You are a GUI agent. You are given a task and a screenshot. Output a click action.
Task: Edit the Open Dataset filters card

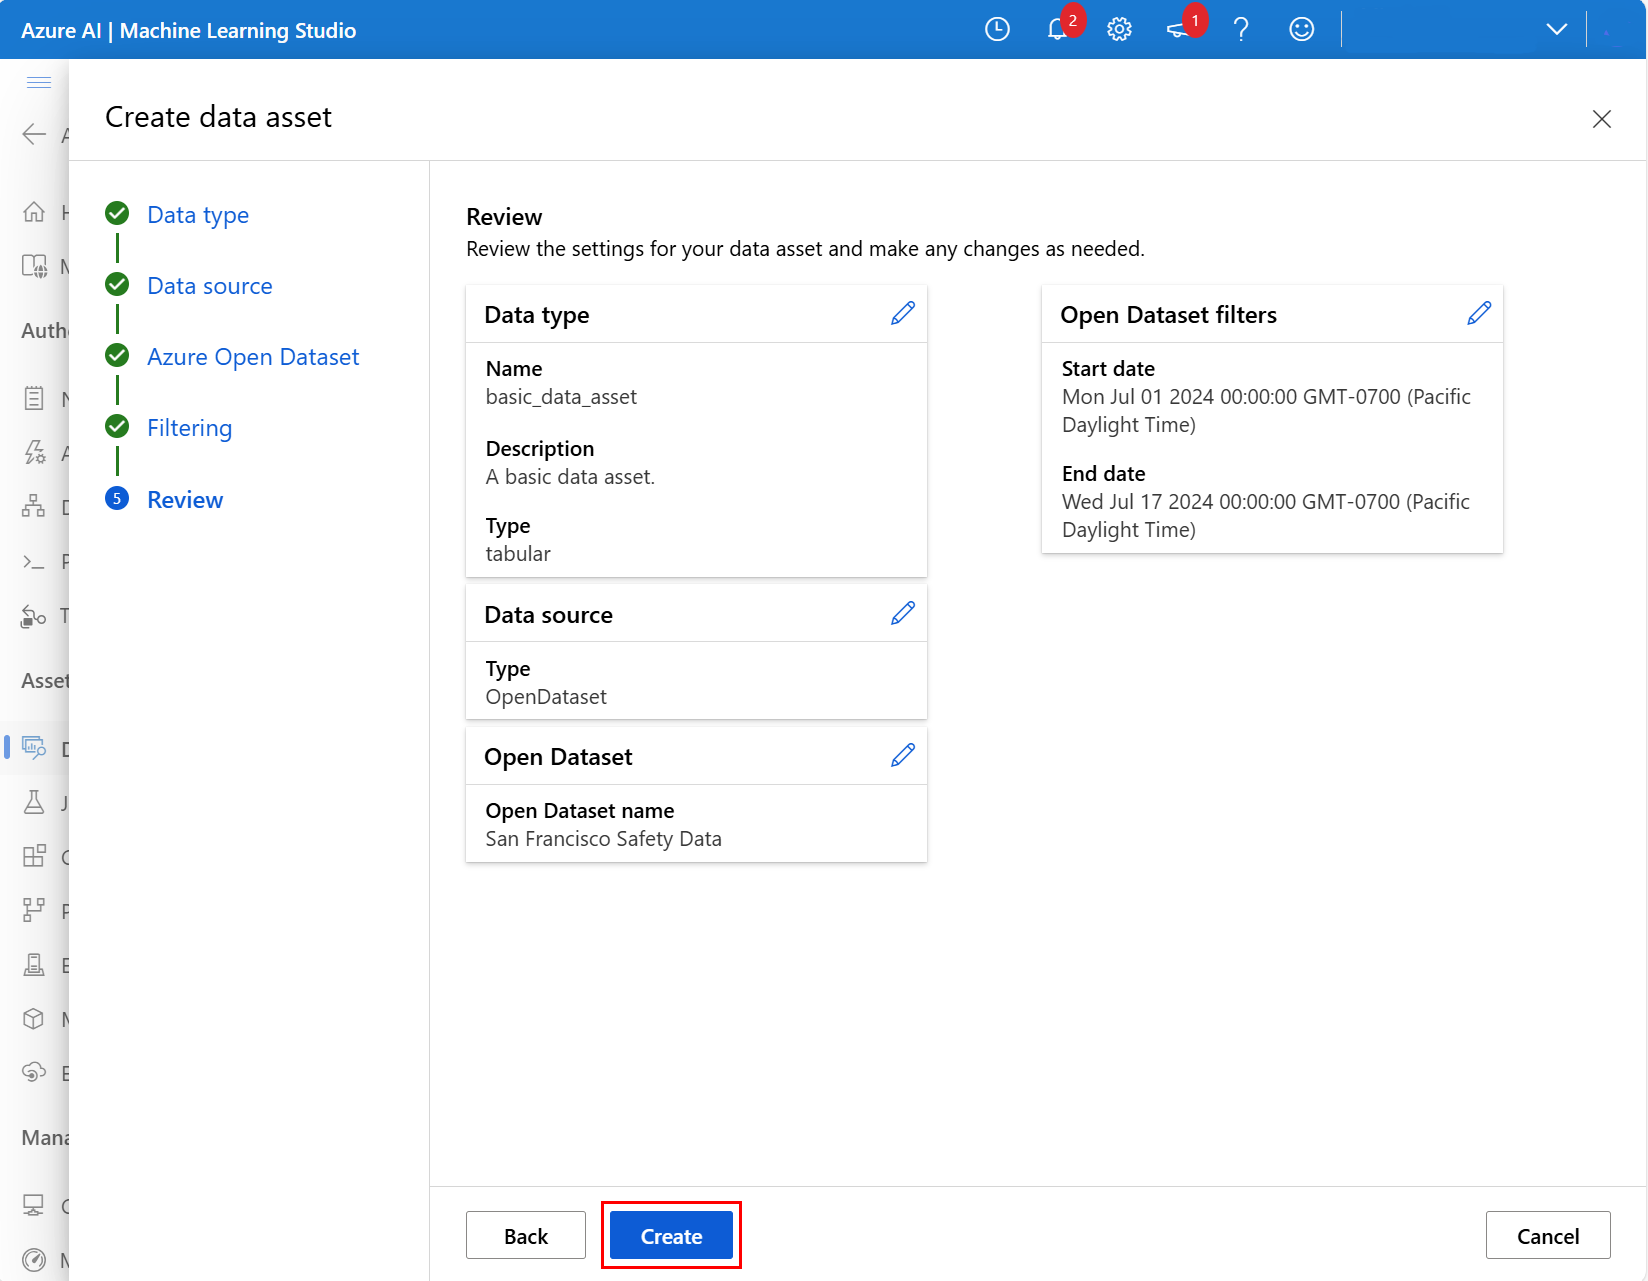[1478, 314]
